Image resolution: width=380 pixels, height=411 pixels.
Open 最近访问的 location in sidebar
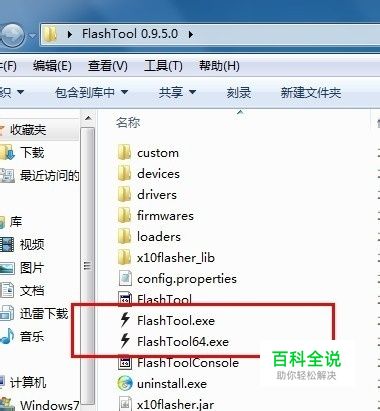[x=49, y=175]
